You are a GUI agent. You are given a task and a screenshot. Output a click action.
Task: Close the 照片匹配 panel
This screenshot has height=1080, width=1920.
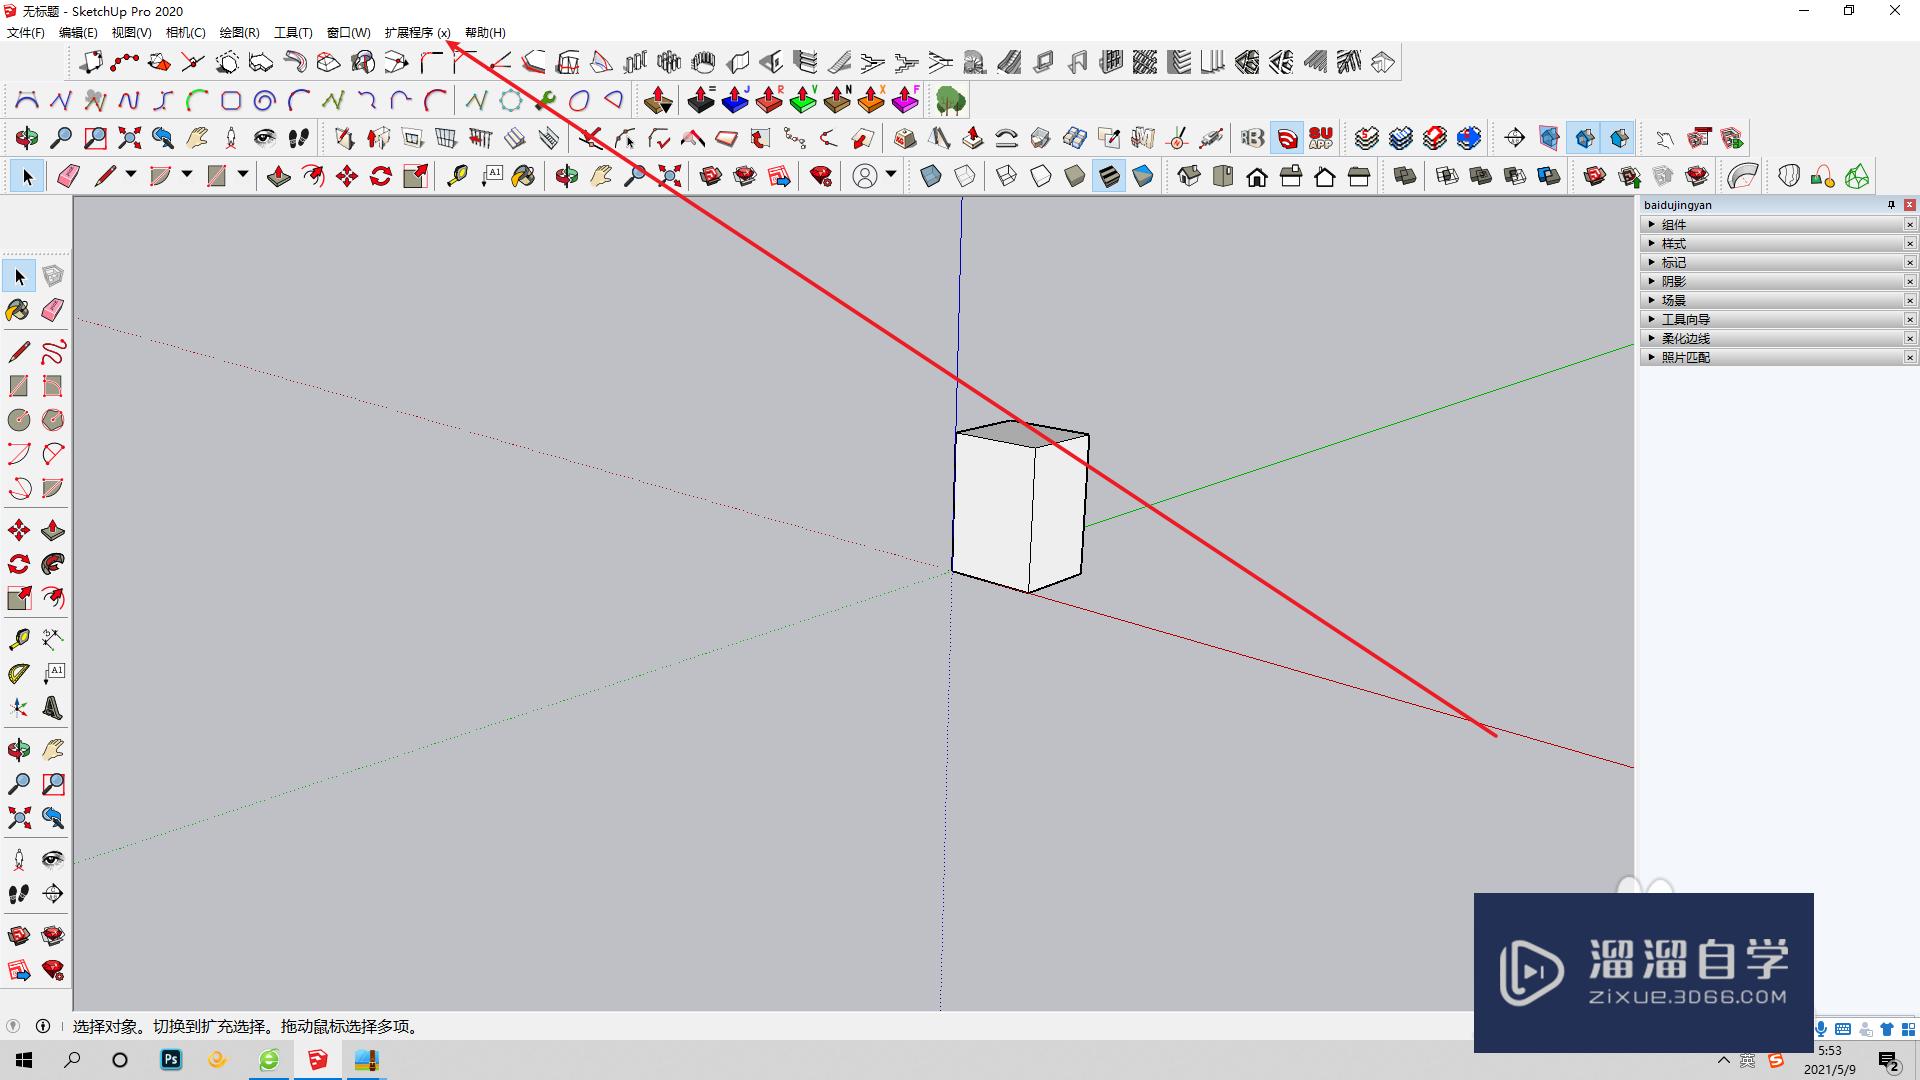coord(1910,358)
